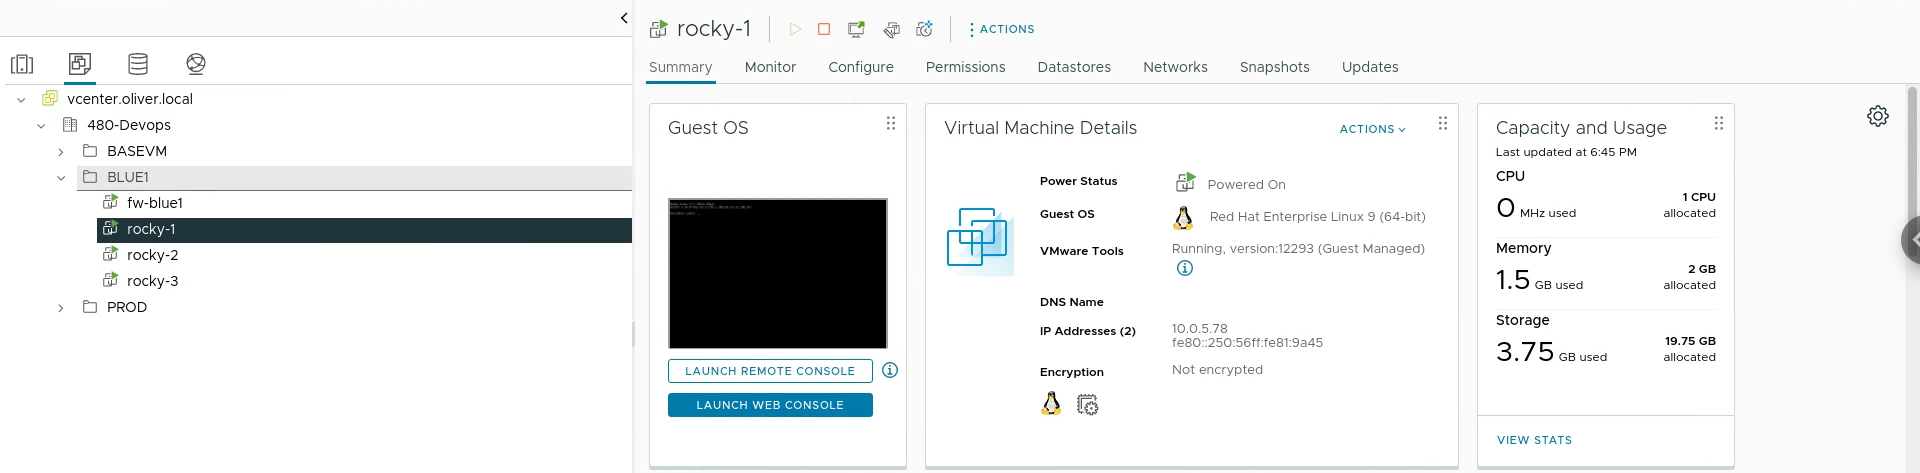This screenshot has width=1920, height=473.
Task: Grab the Virtual Machine Details card drag handle
Action: point(1442,123)
